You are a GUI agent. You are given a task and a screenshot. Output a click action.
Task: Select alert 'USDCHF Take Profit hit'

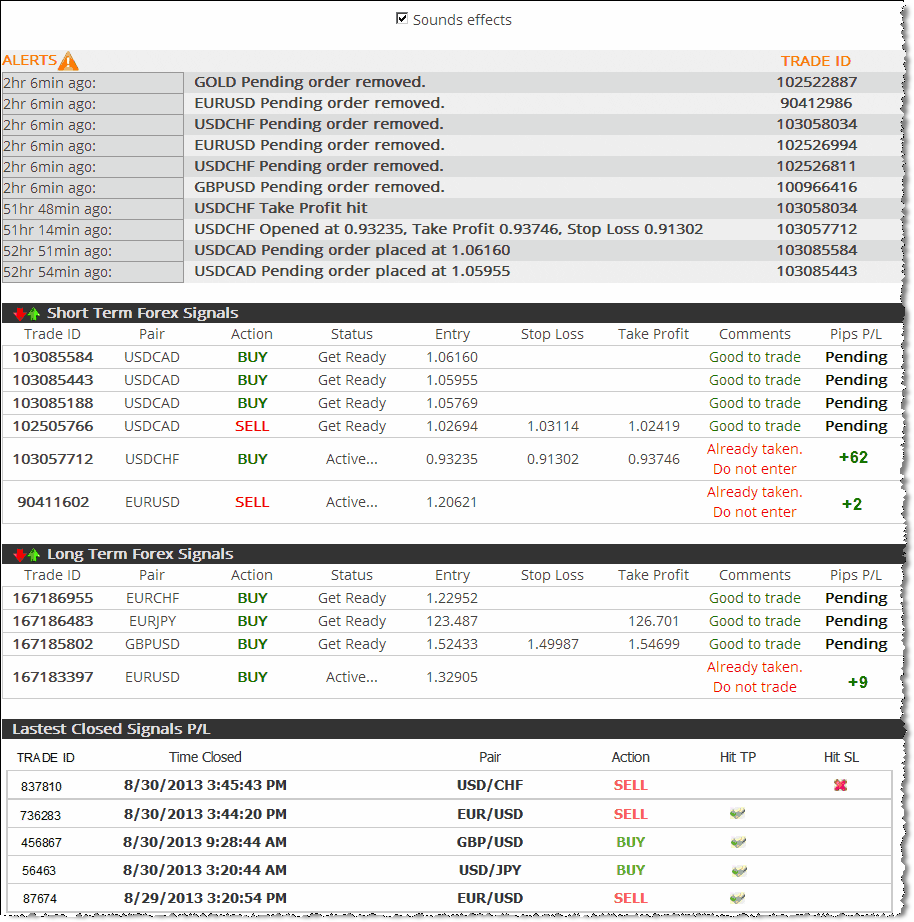[x=281, y=208]
